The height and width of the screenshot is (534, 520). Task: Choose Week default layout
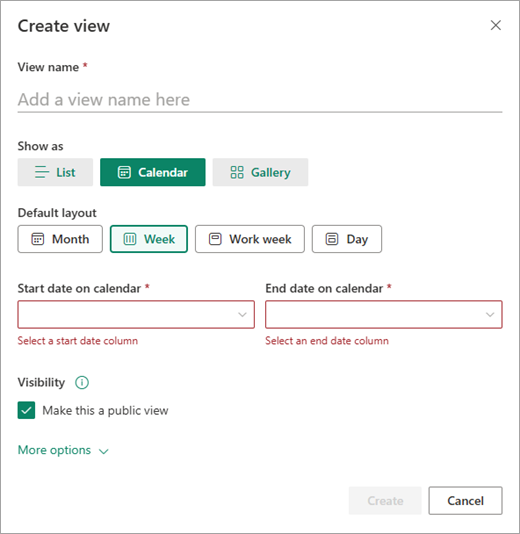click(149, 239)
